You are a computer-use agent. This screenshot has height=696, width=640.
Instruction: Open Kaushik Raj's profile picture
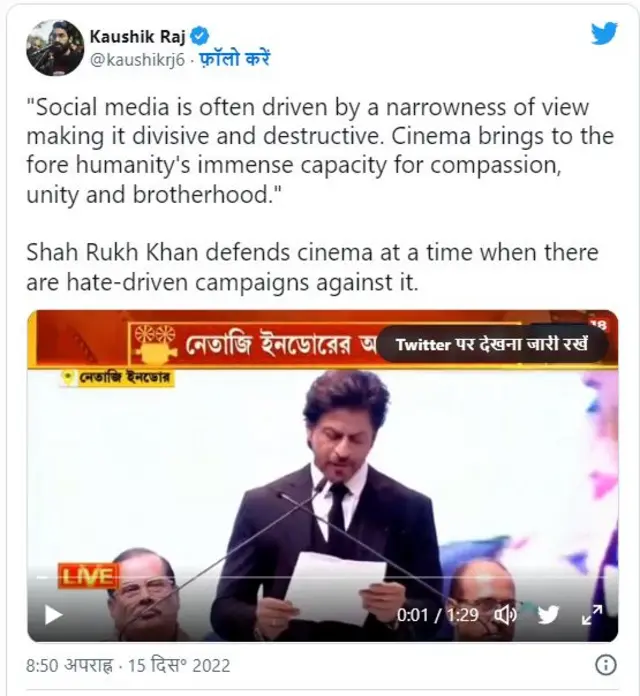pos(55,48)
